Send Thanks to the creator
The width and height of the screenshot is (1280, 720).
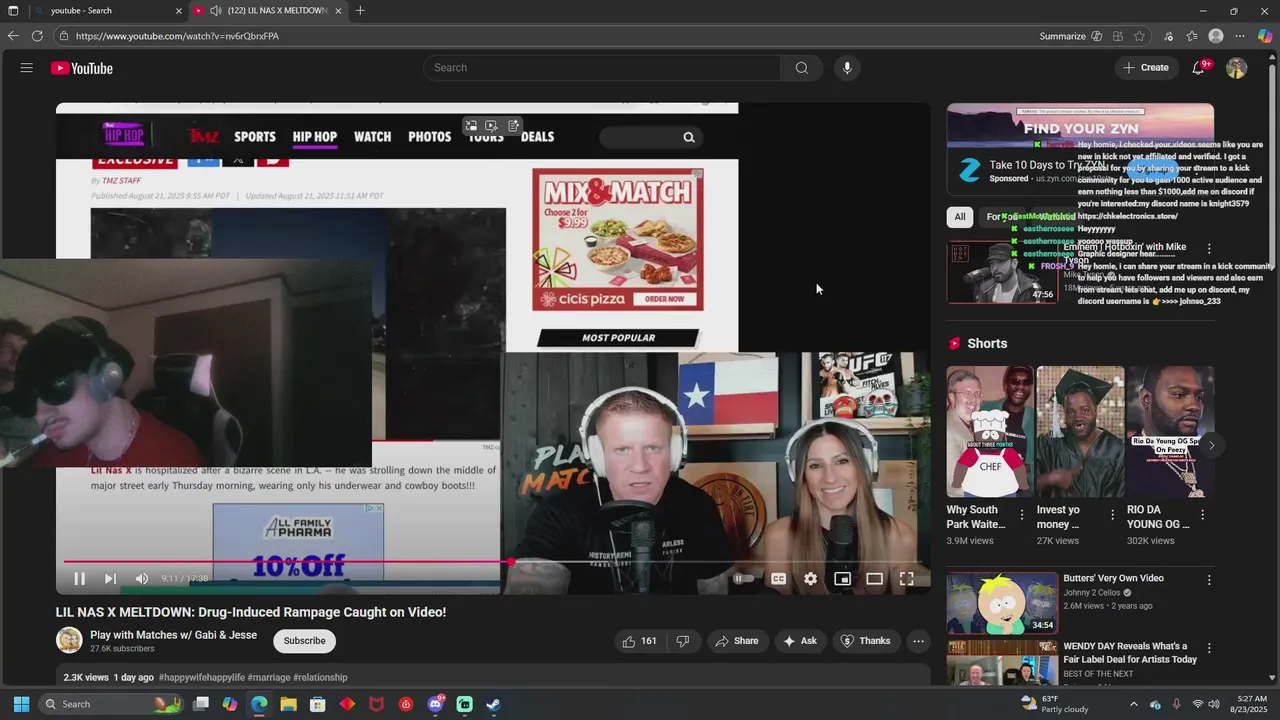tap(866, 641)
